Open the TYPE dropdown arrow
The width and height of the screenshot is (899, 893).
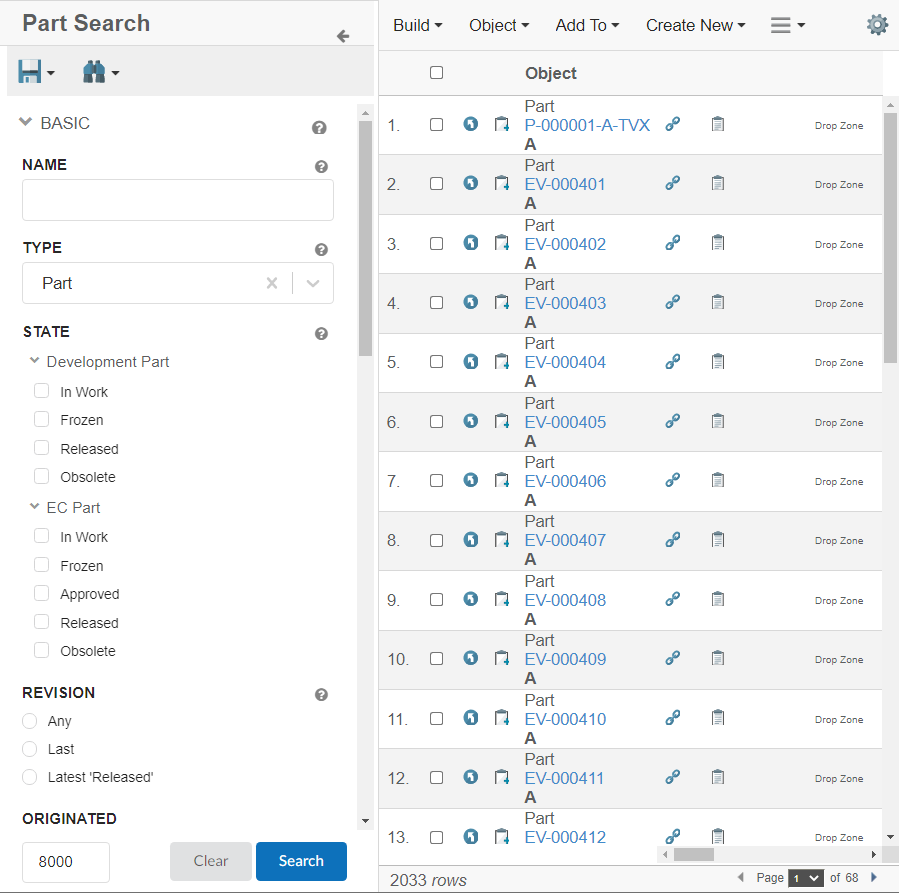(313, 283)
